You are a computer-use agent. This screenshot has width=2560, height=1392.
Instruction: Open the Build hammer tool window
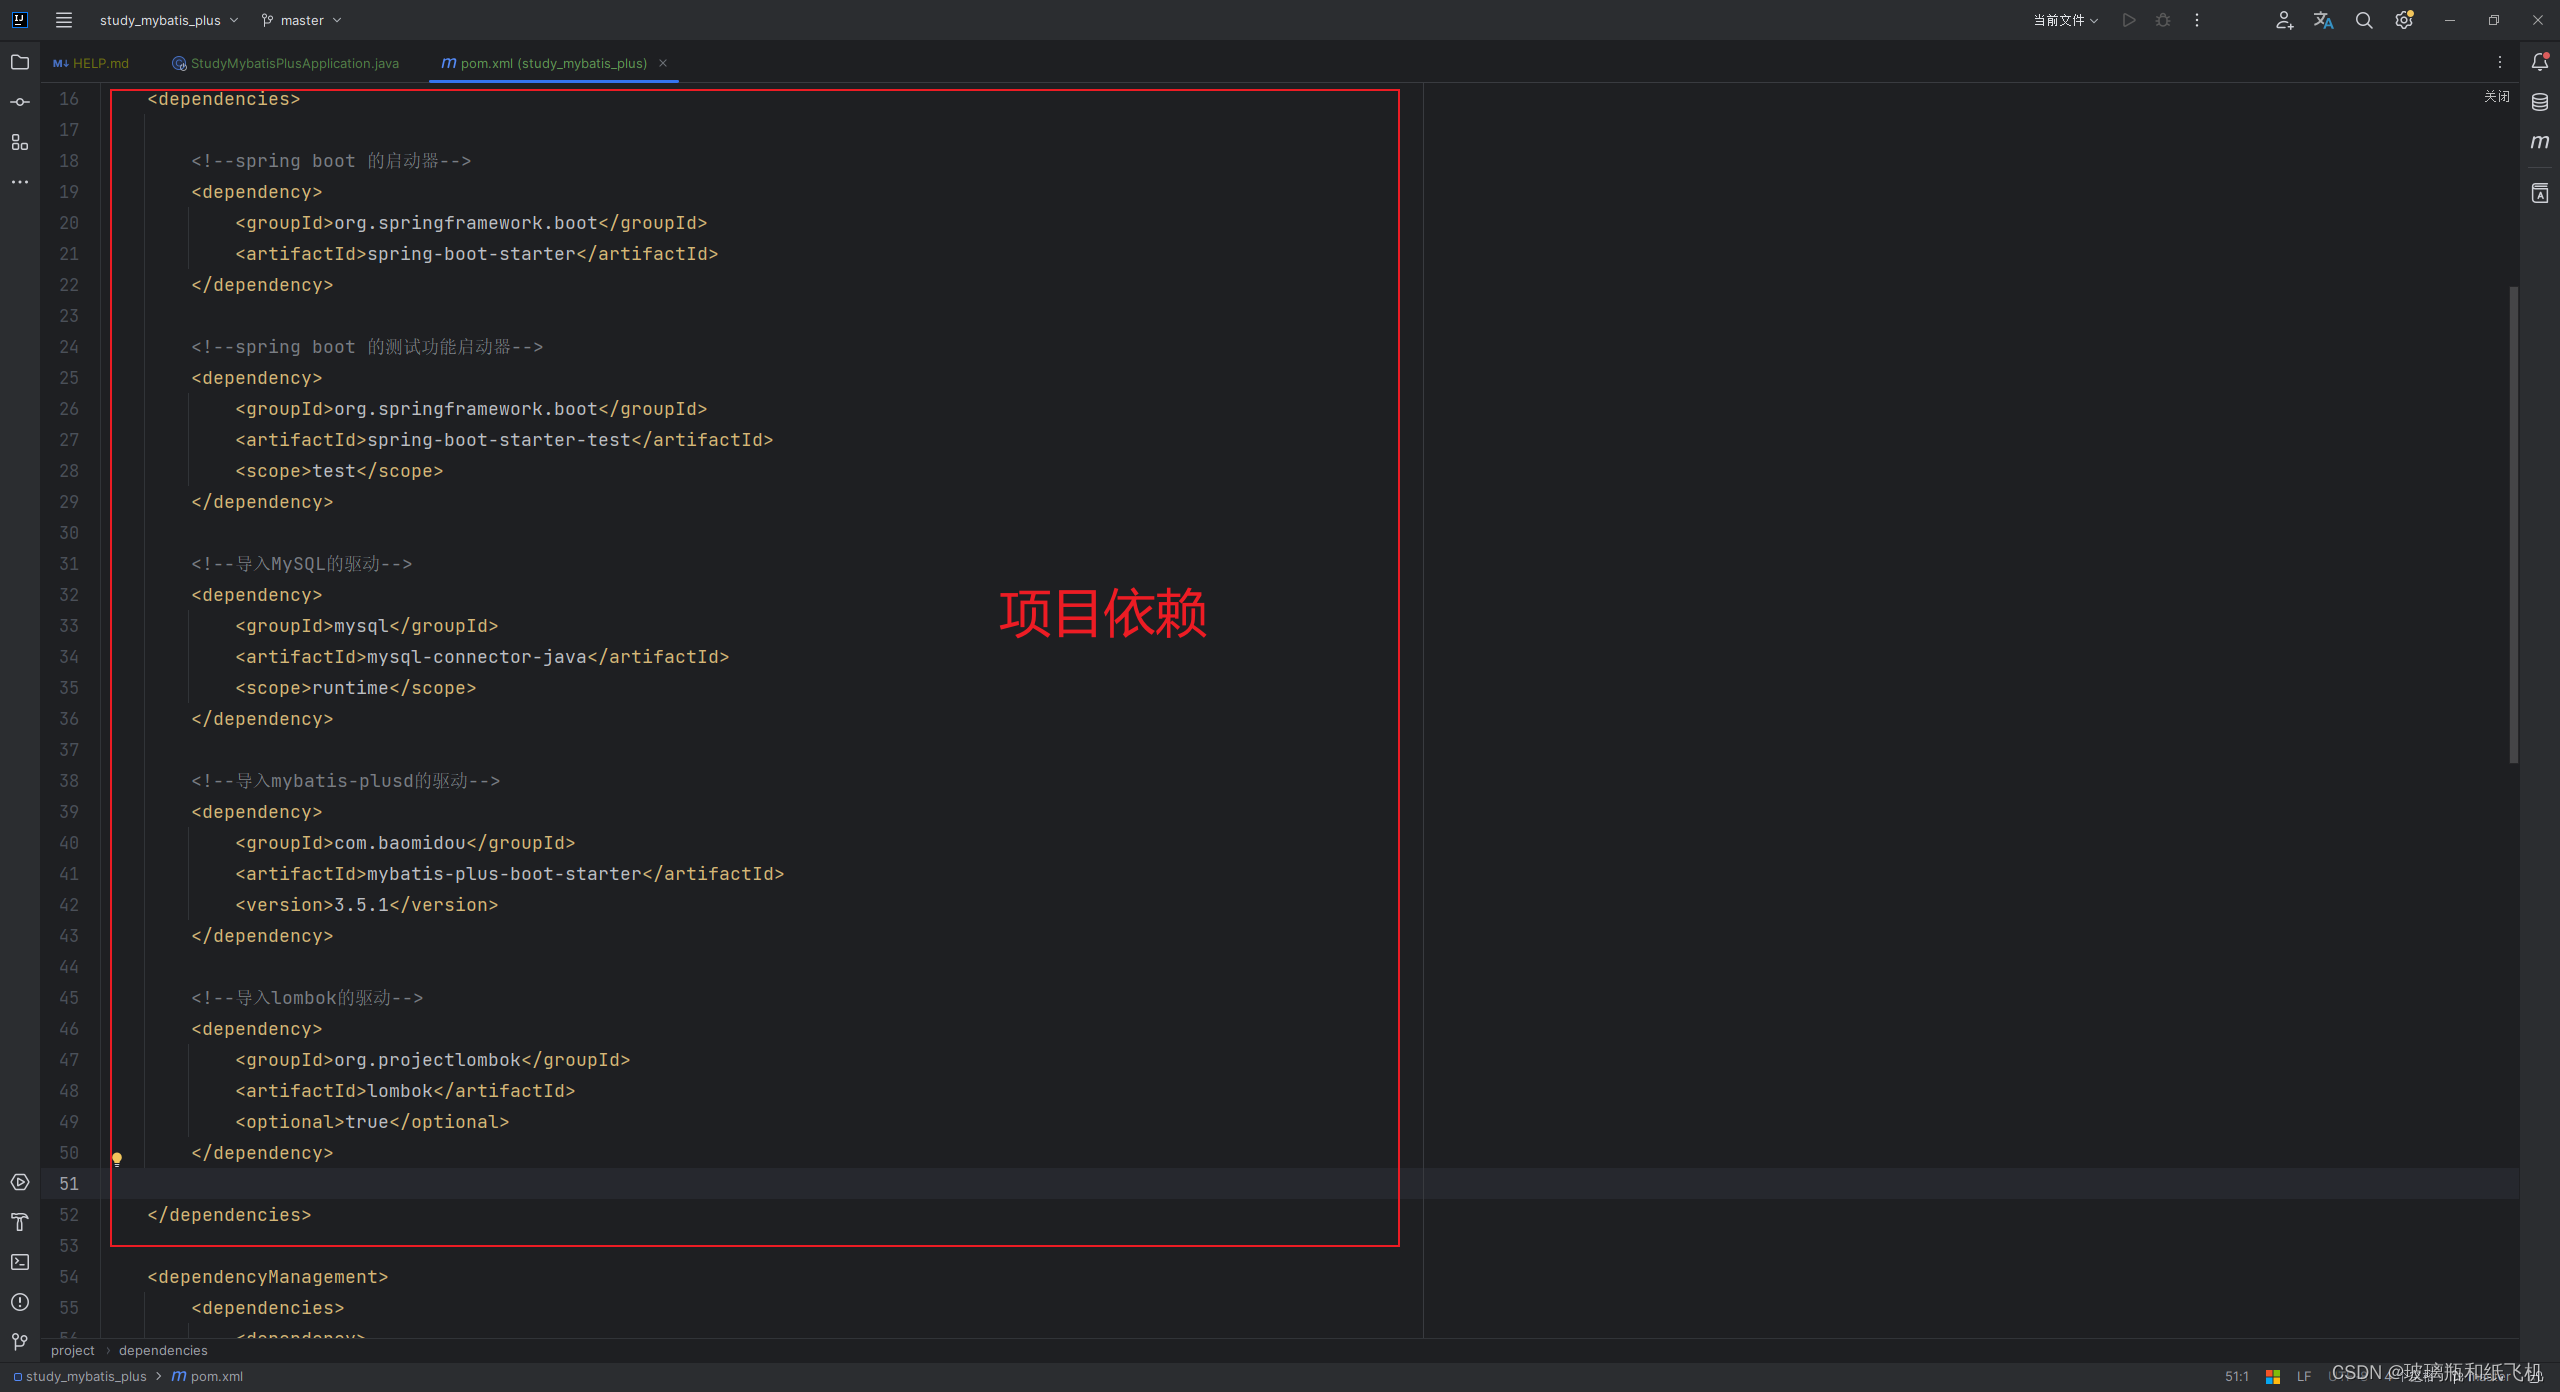(x=20, y=1222)
